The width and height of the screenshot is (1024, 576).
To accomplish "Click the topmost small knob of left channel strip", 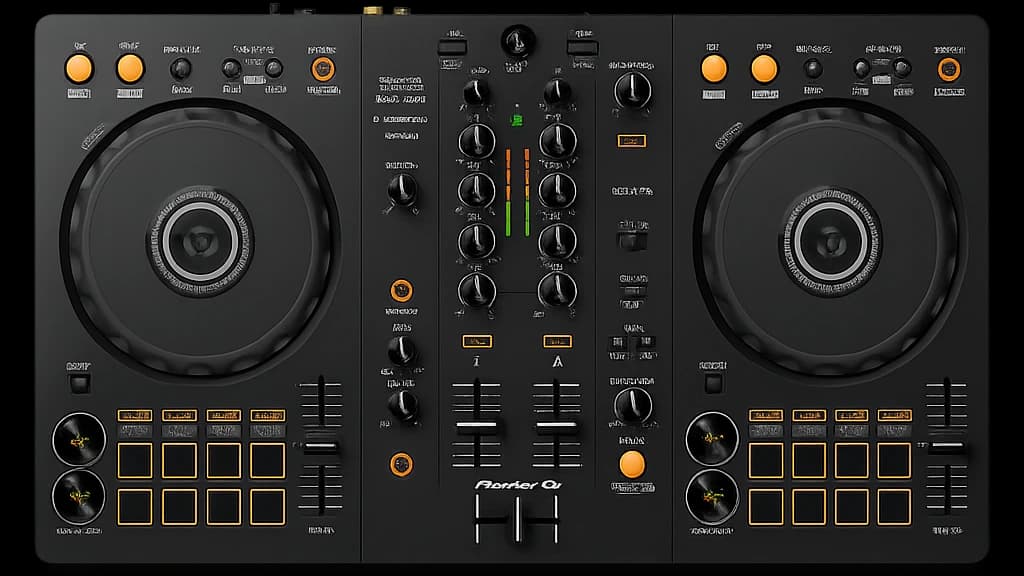I will 476,91.
